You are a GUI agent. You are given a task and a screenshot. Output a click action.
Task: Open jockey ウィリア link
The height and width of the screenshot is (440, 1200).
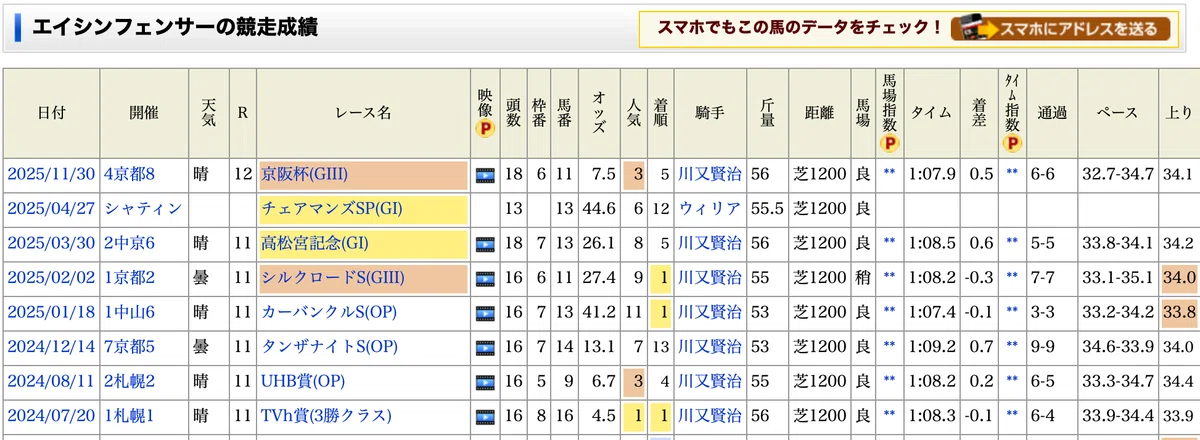coord(710,209)
